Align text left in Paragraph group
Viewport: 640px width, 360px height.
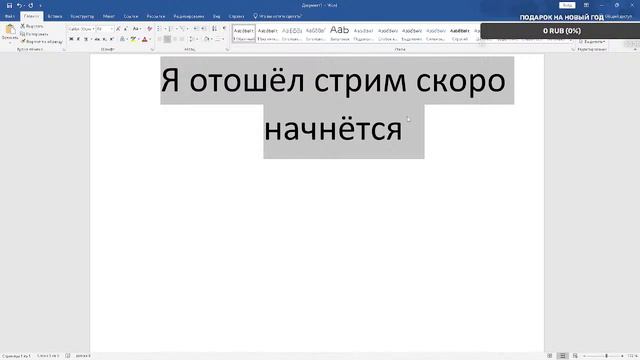[x=160, y=39]
